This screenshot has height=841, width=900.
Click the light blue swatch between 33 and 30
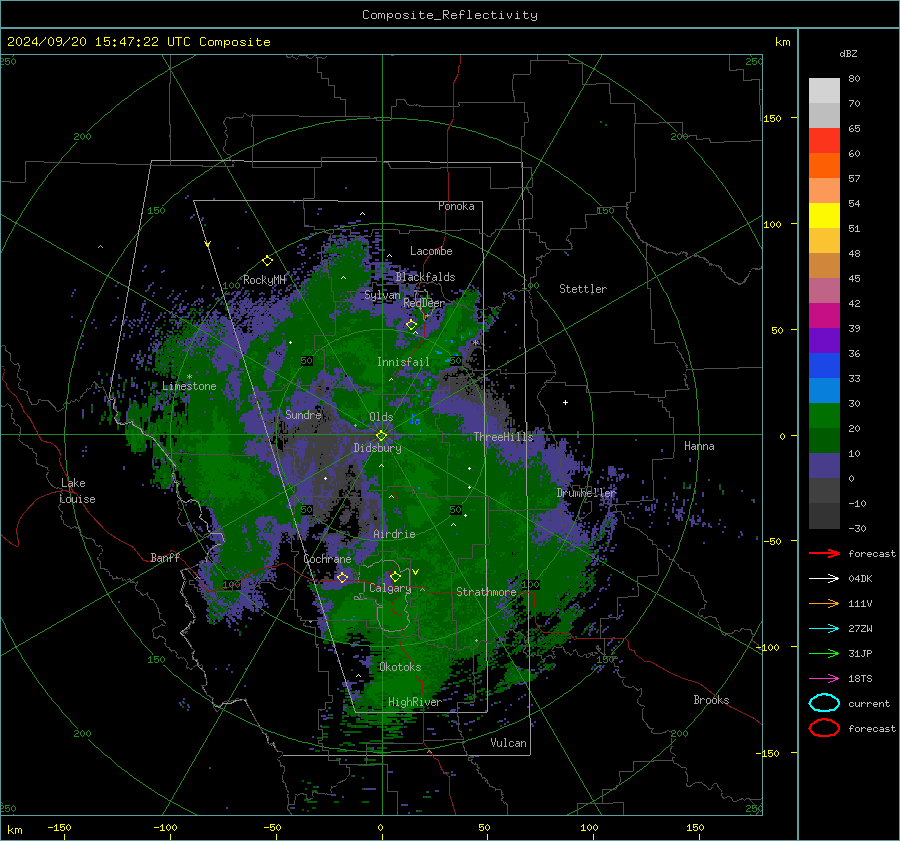(824, 390)
